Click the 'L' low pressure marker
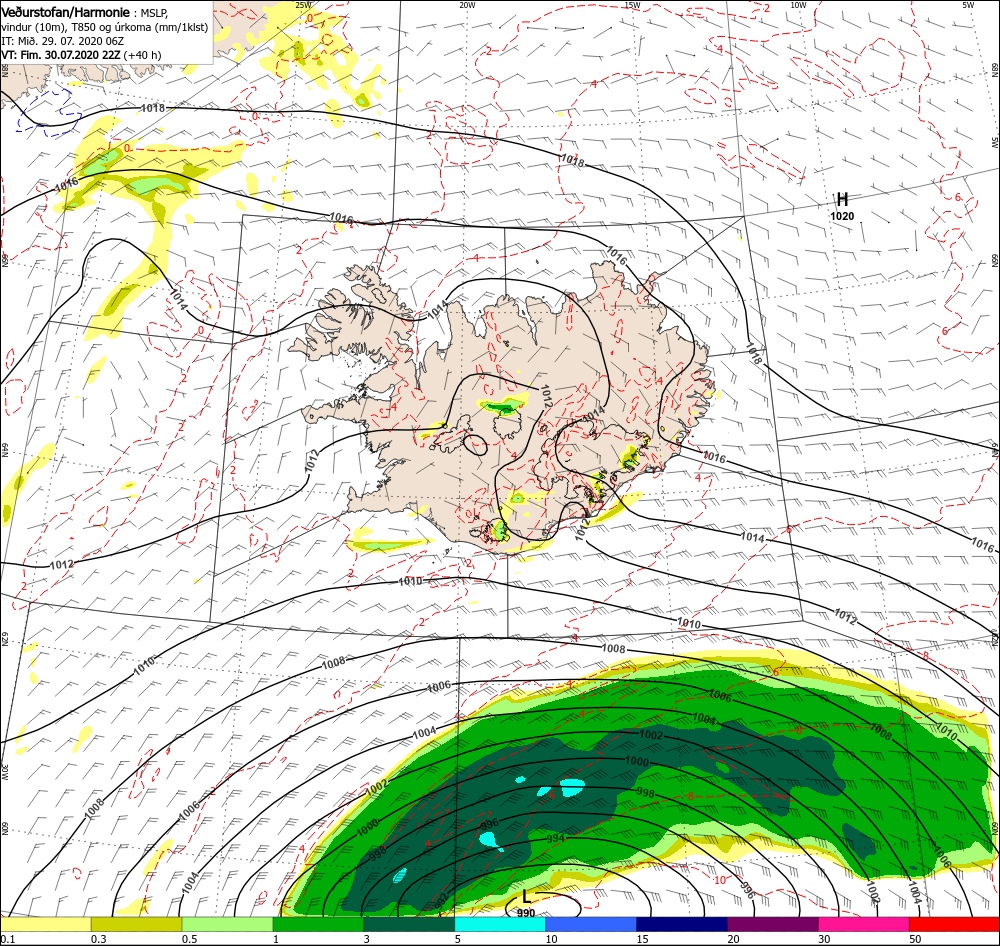 (x=526, y=896)
